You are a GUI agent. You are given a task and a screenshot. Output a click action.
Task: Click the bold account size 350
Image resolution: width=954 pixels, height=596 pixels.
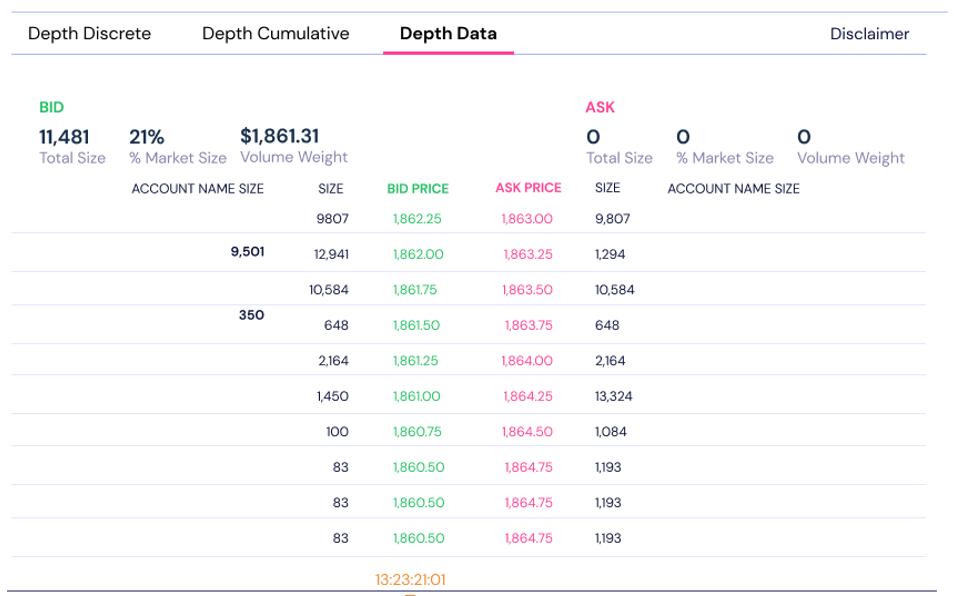[x=251, y=315]
